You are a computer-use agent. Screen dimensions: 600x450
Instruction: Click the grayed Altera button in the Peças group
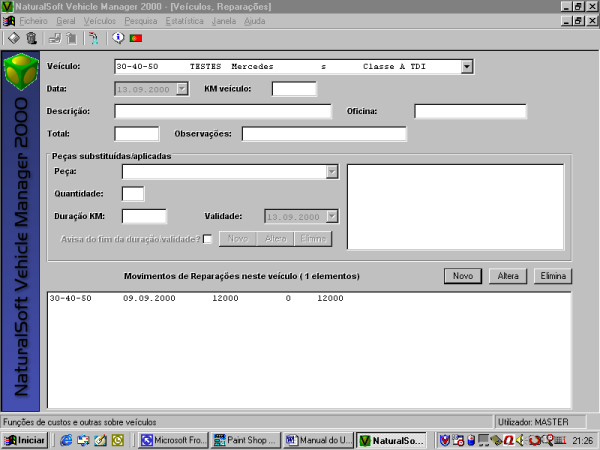coord(276,239)
